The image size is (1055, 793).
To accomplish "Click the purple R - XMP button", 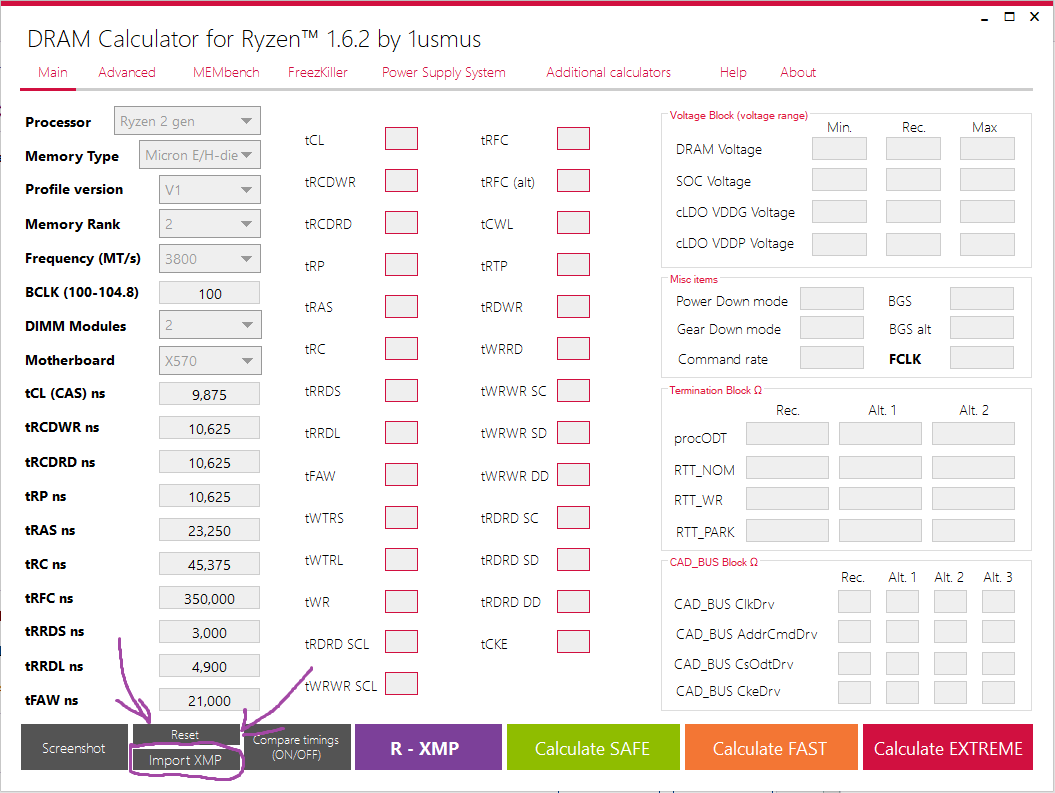I will pyautogui.click(x=428, y=747).
